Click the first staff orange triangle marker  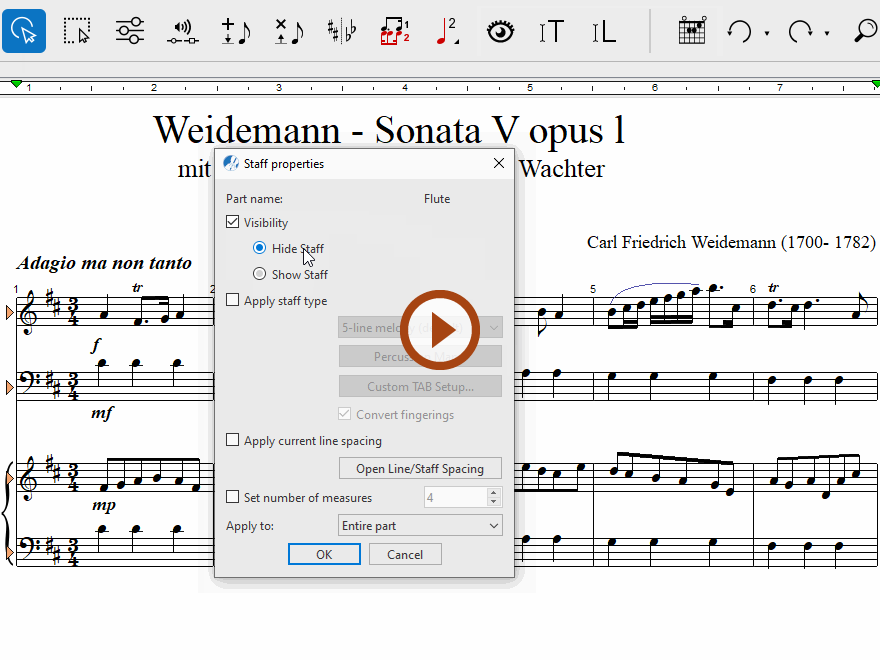pyautogui.click(x=9, y=313)
